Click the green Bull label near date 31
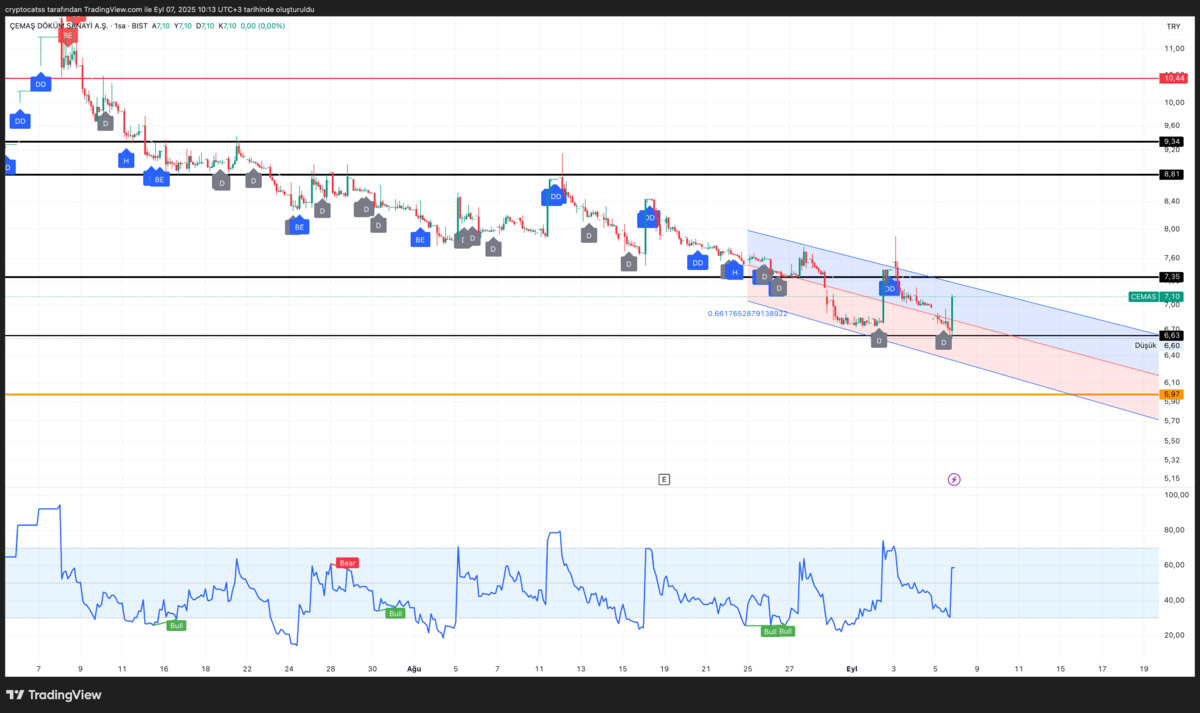The height and width of the screenshot is (713, 1200). [x=395, y=613]
